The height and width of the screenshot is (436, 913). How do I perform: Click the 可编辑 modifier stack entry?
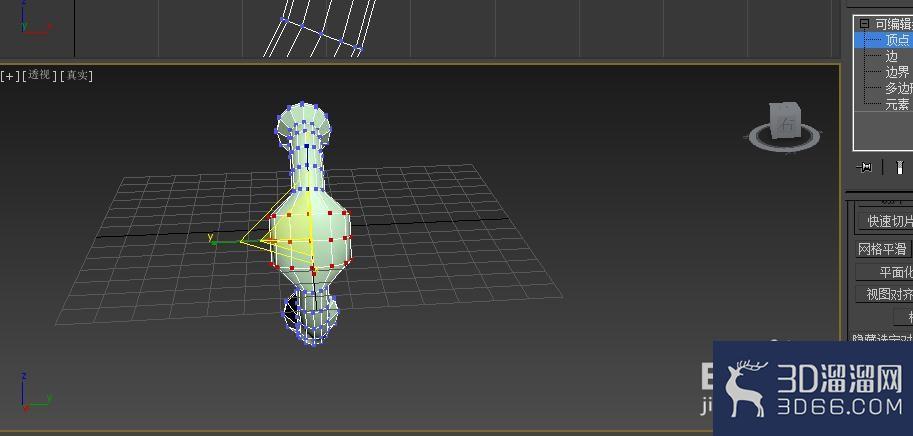[x=894, y=24]
